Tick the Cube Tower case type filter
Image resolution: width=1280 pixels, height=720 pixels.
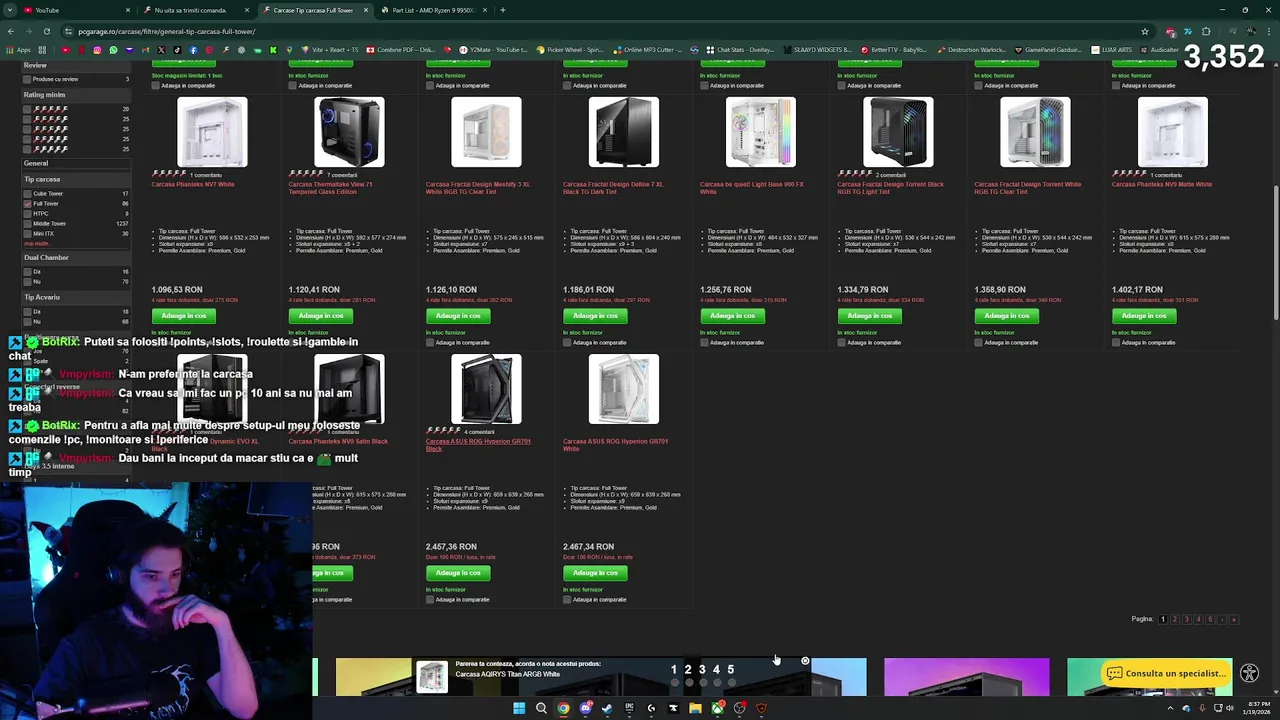[27, 194]
